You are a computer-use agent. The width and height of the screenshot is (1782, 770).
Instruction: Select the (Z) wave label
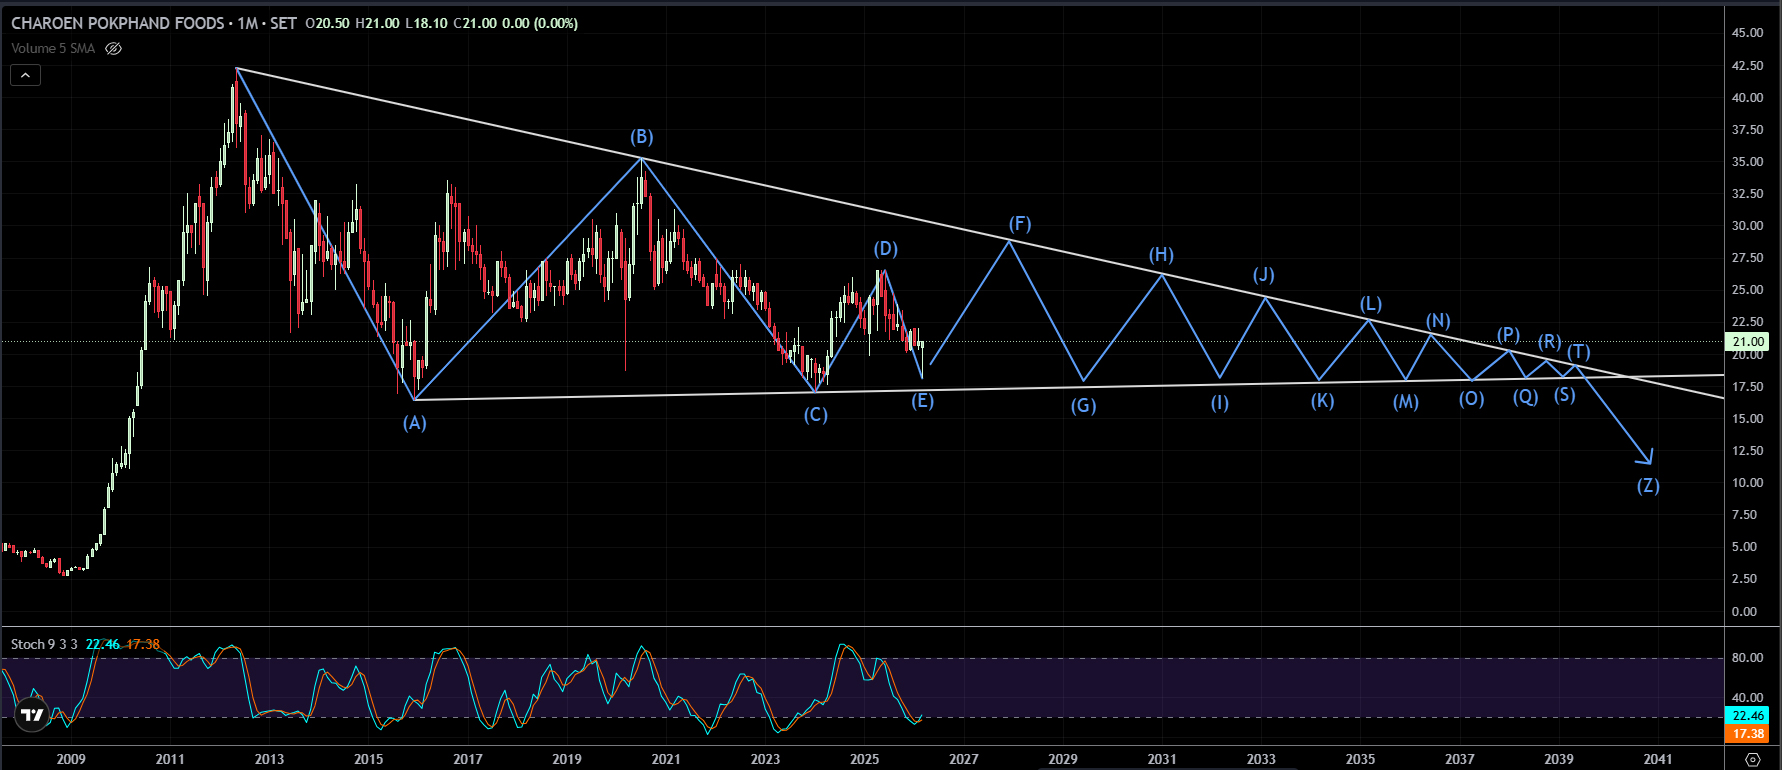(x=1648, y=486)
